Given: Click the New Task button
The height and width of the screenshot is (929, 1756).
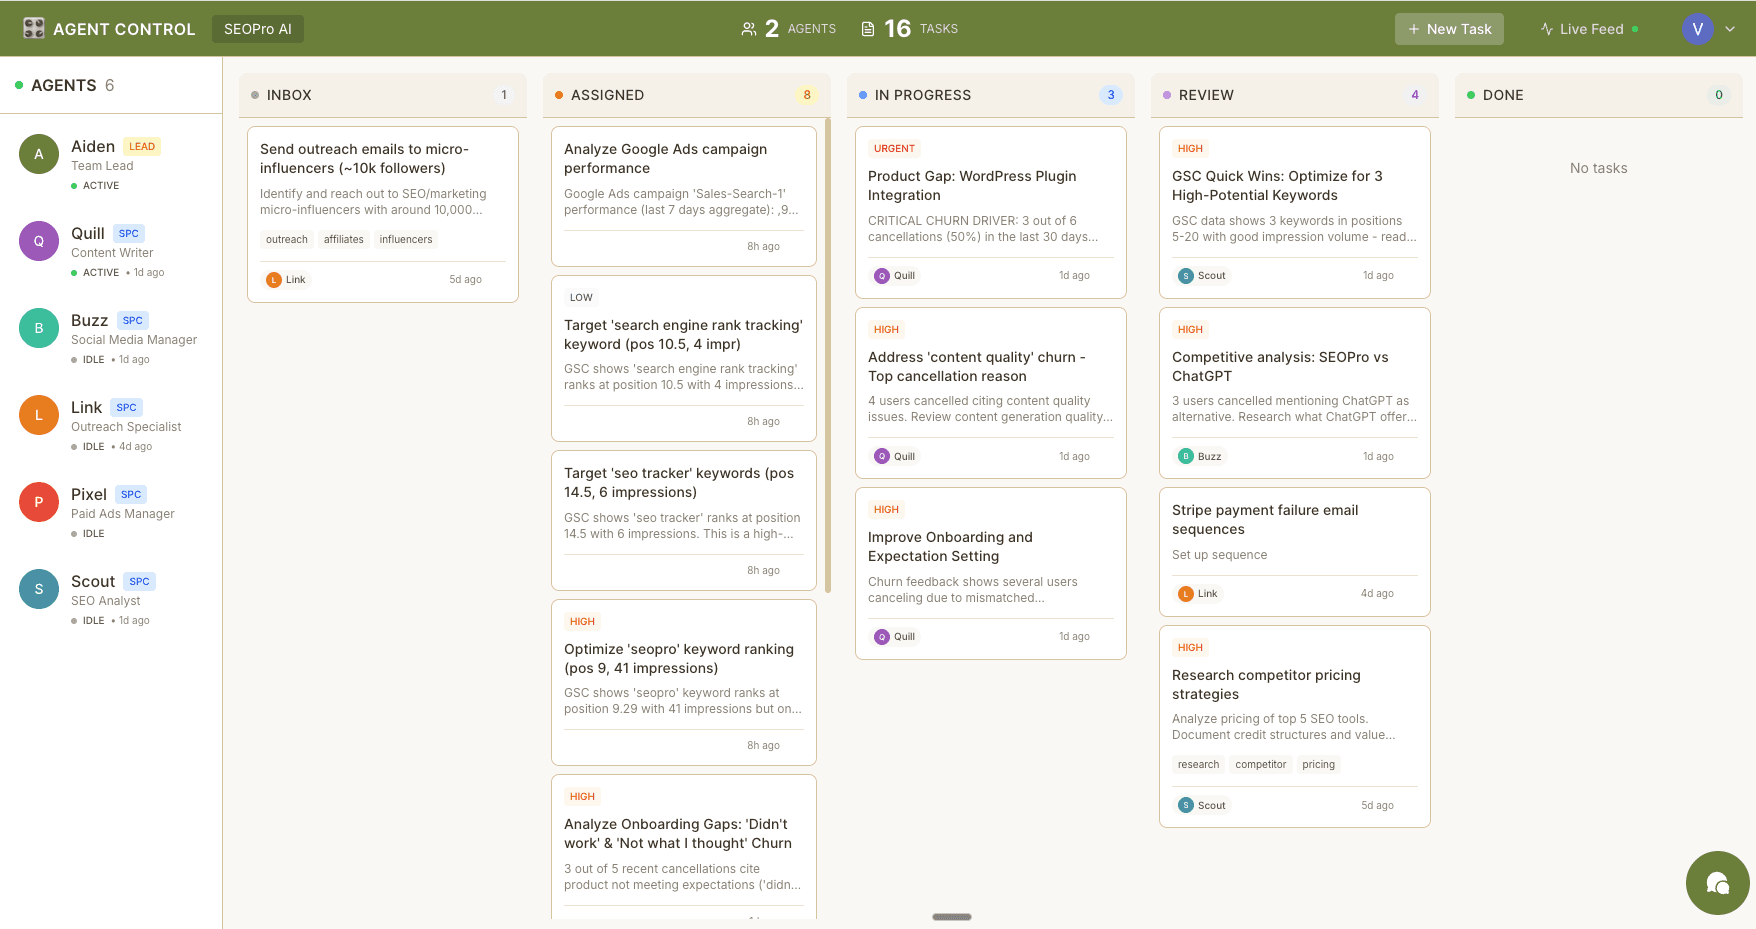Looking at the screenshot, I should click(x=1449, y=29).
